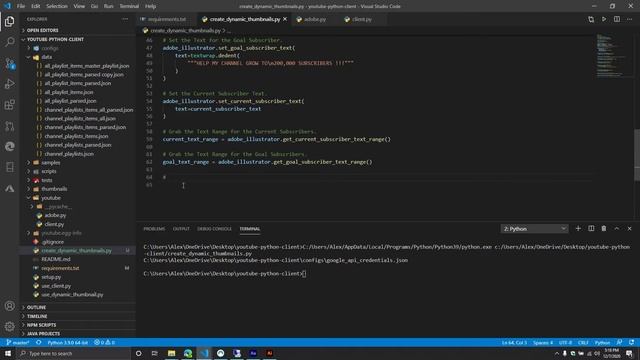Image resolution: width=640 pixels, height=360 pixels.
Task: Open Explorer Views and More Actions ellipsis
Action: [x=125, y=19]
